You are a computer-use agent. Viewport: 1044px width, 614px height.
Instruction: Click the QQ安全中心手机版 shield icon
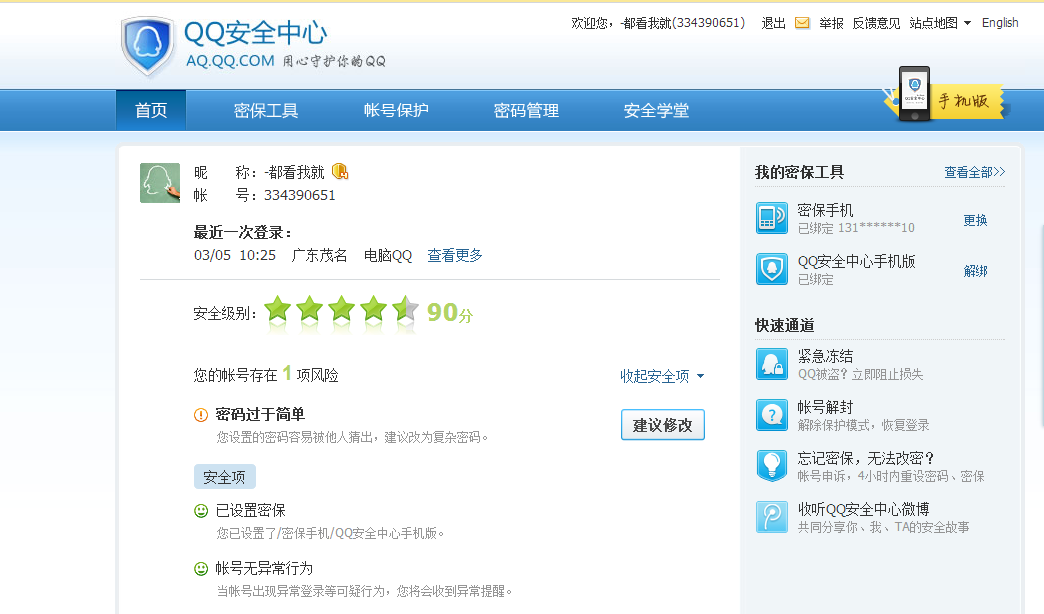[772, 269]
